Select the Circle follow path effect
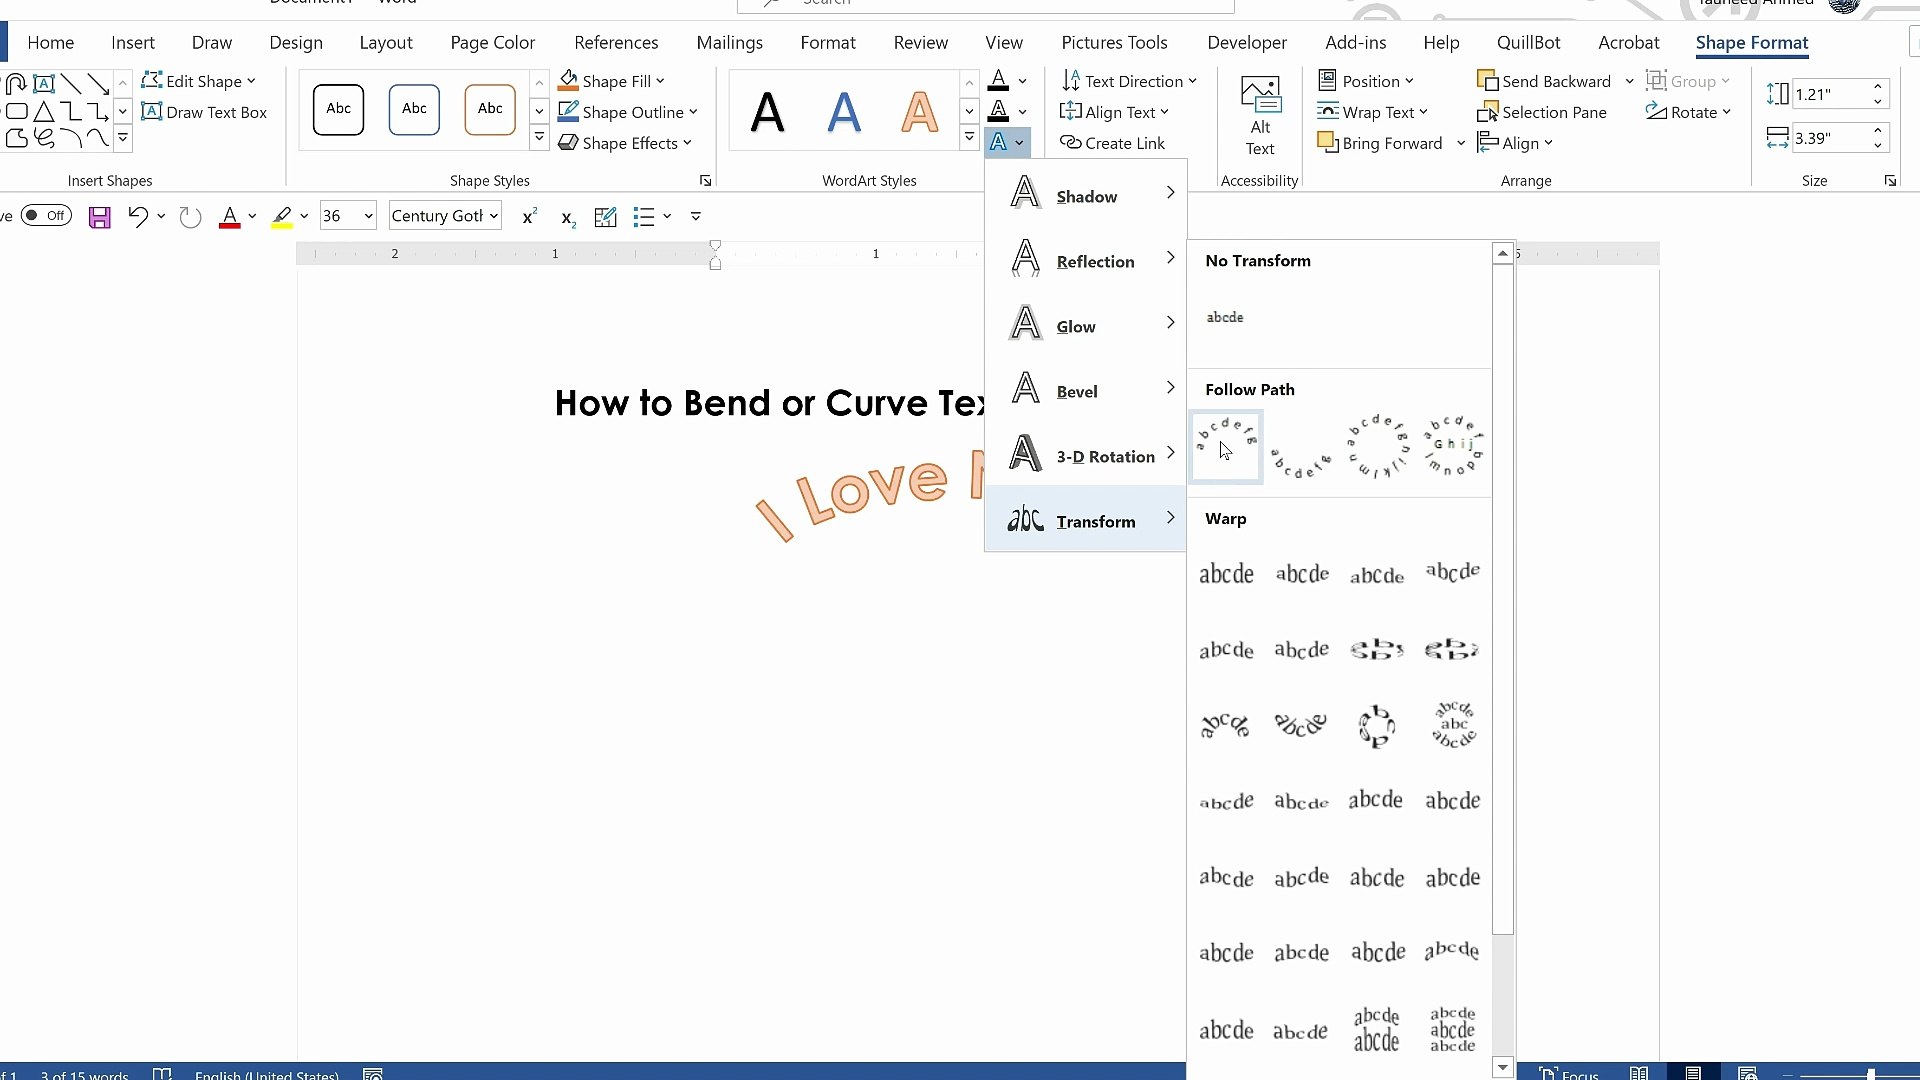 1377,446
